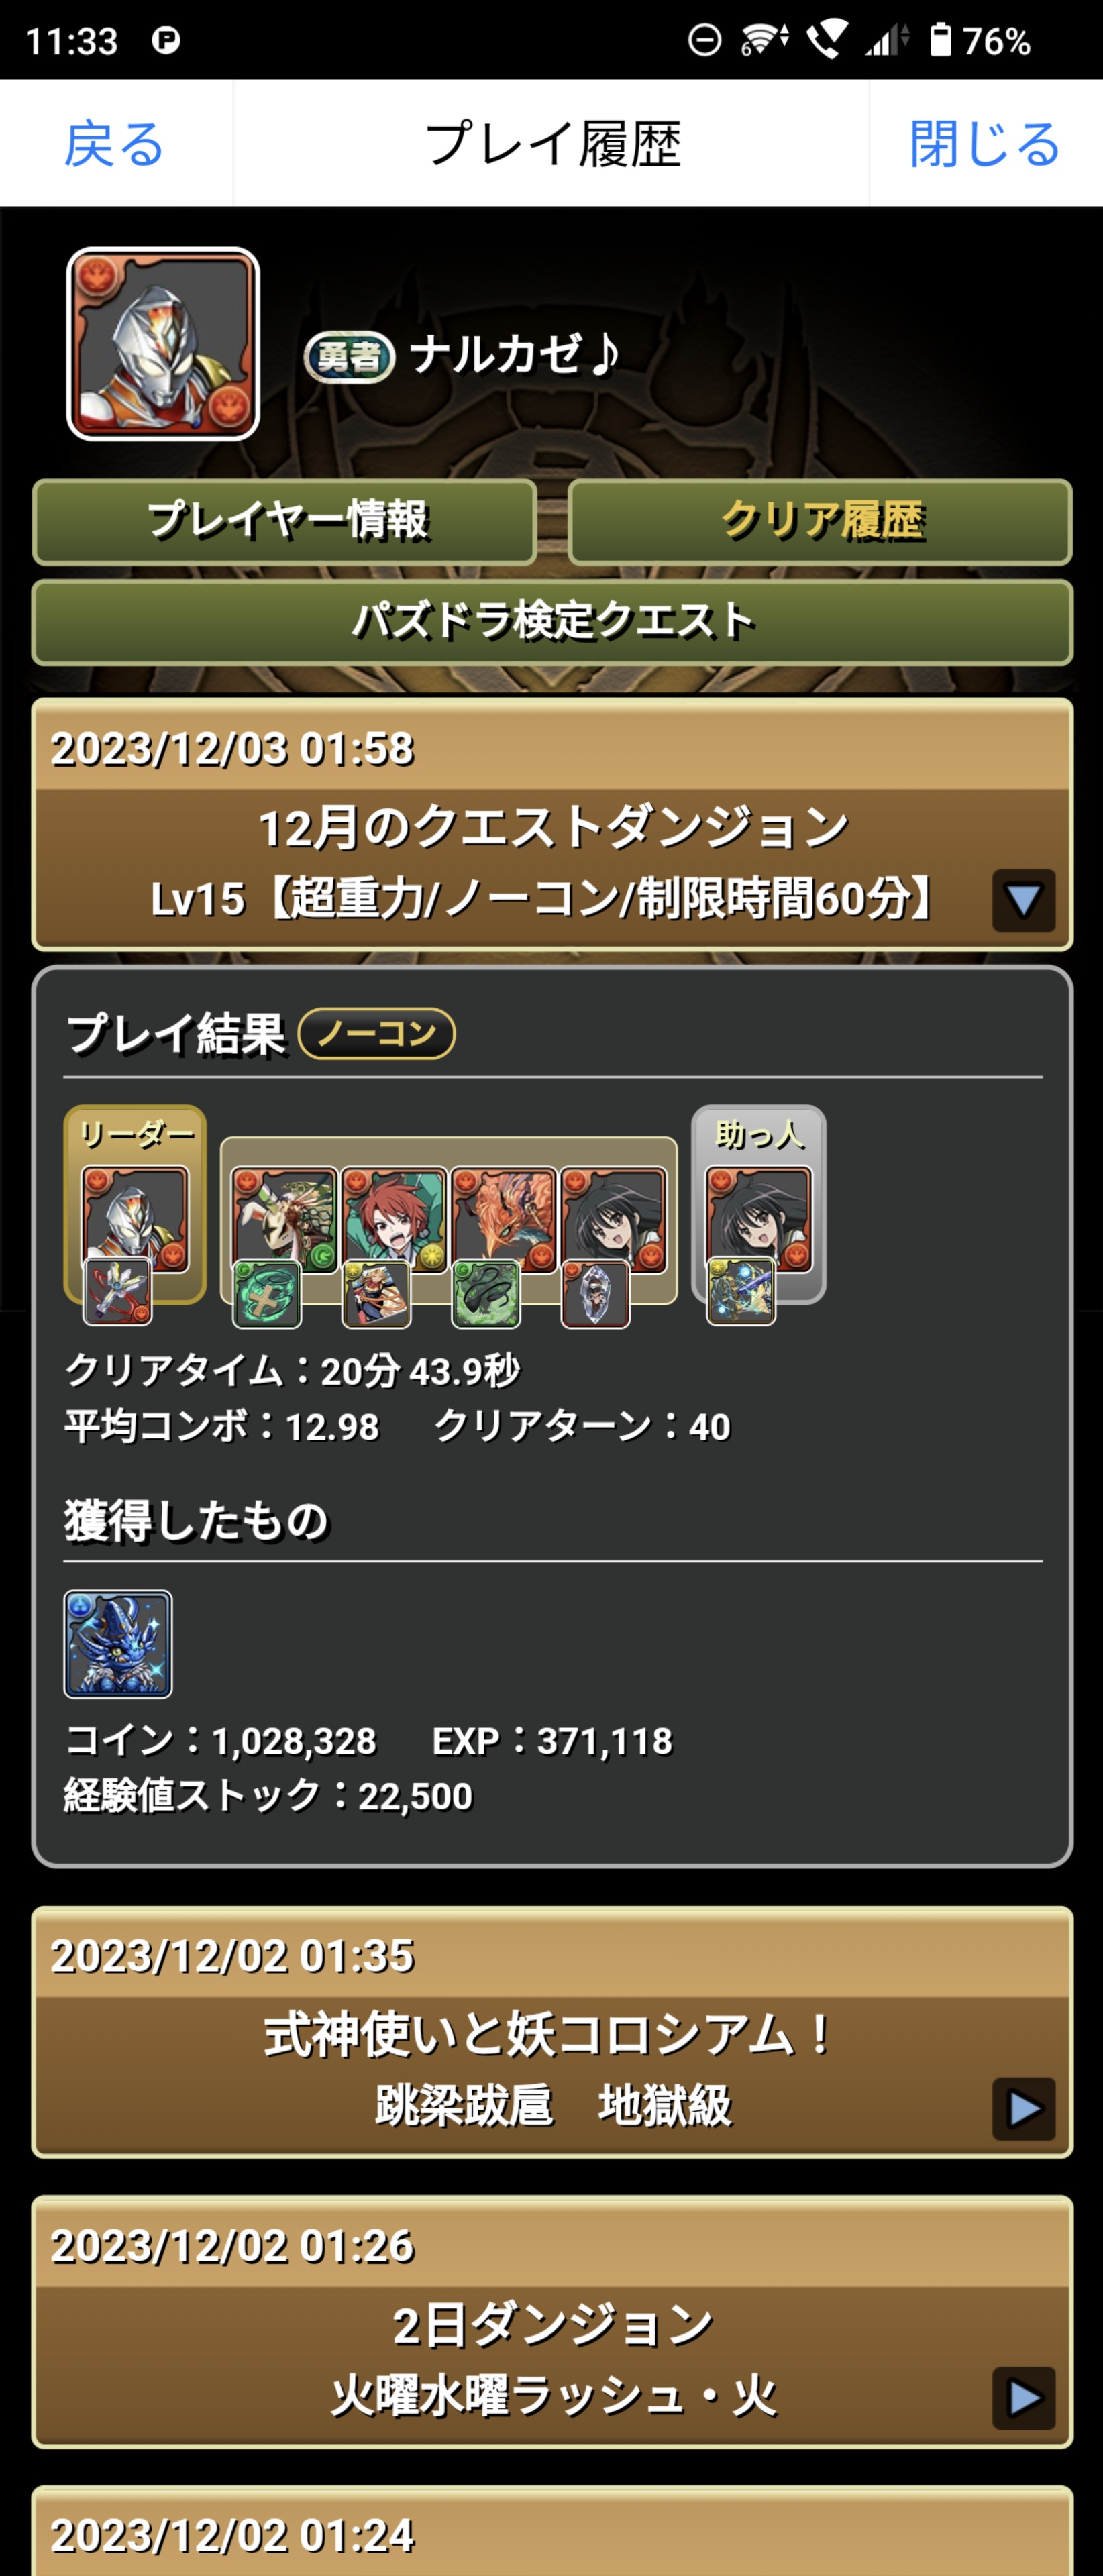Image resolution: width=1103 pixels, height=2576 pixels.
Task: Tap the ノーコン badge in play results
Action: coord(377,1033)
